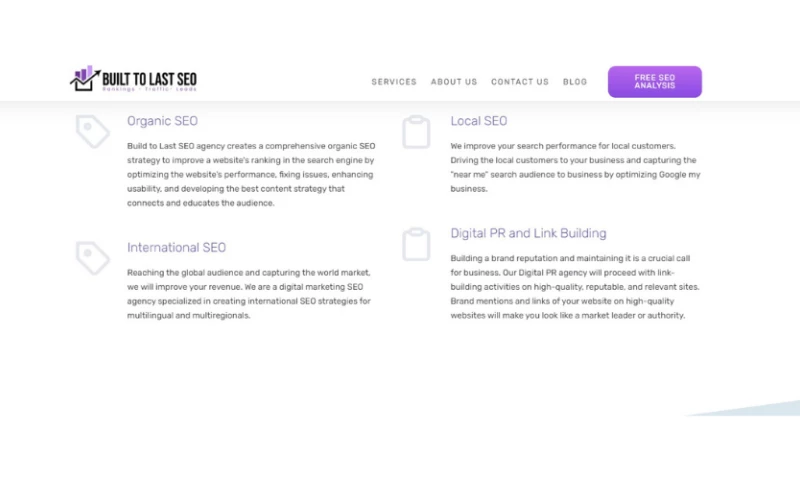
Task: Click the Free SEO Analysis button
Action: pos(655,82)
